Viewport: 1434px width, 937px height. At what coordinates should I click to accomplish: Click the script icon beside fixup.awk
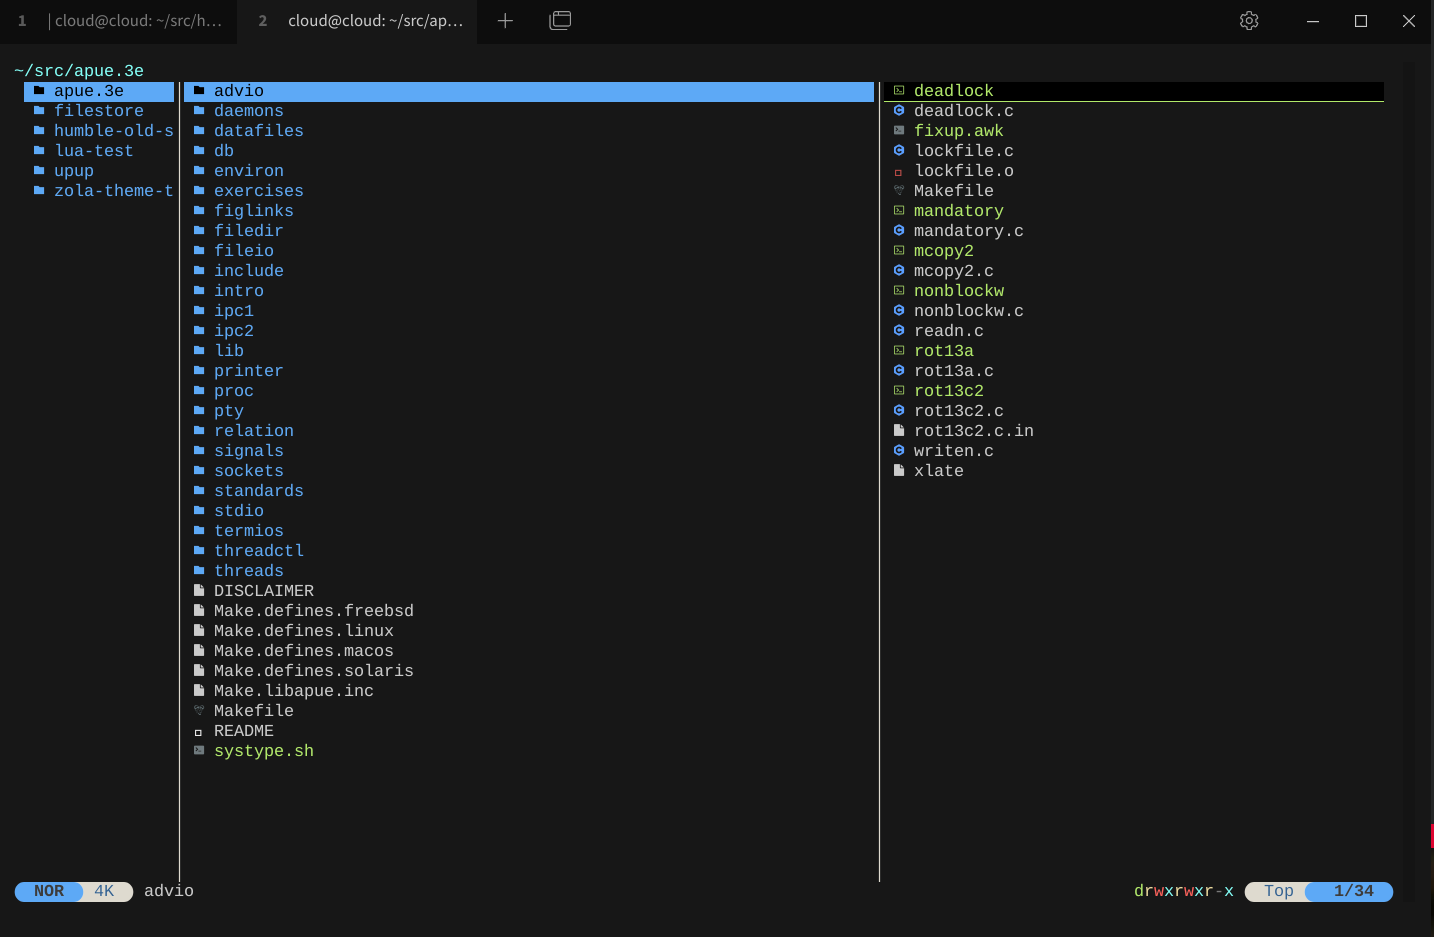click(899, 131)
